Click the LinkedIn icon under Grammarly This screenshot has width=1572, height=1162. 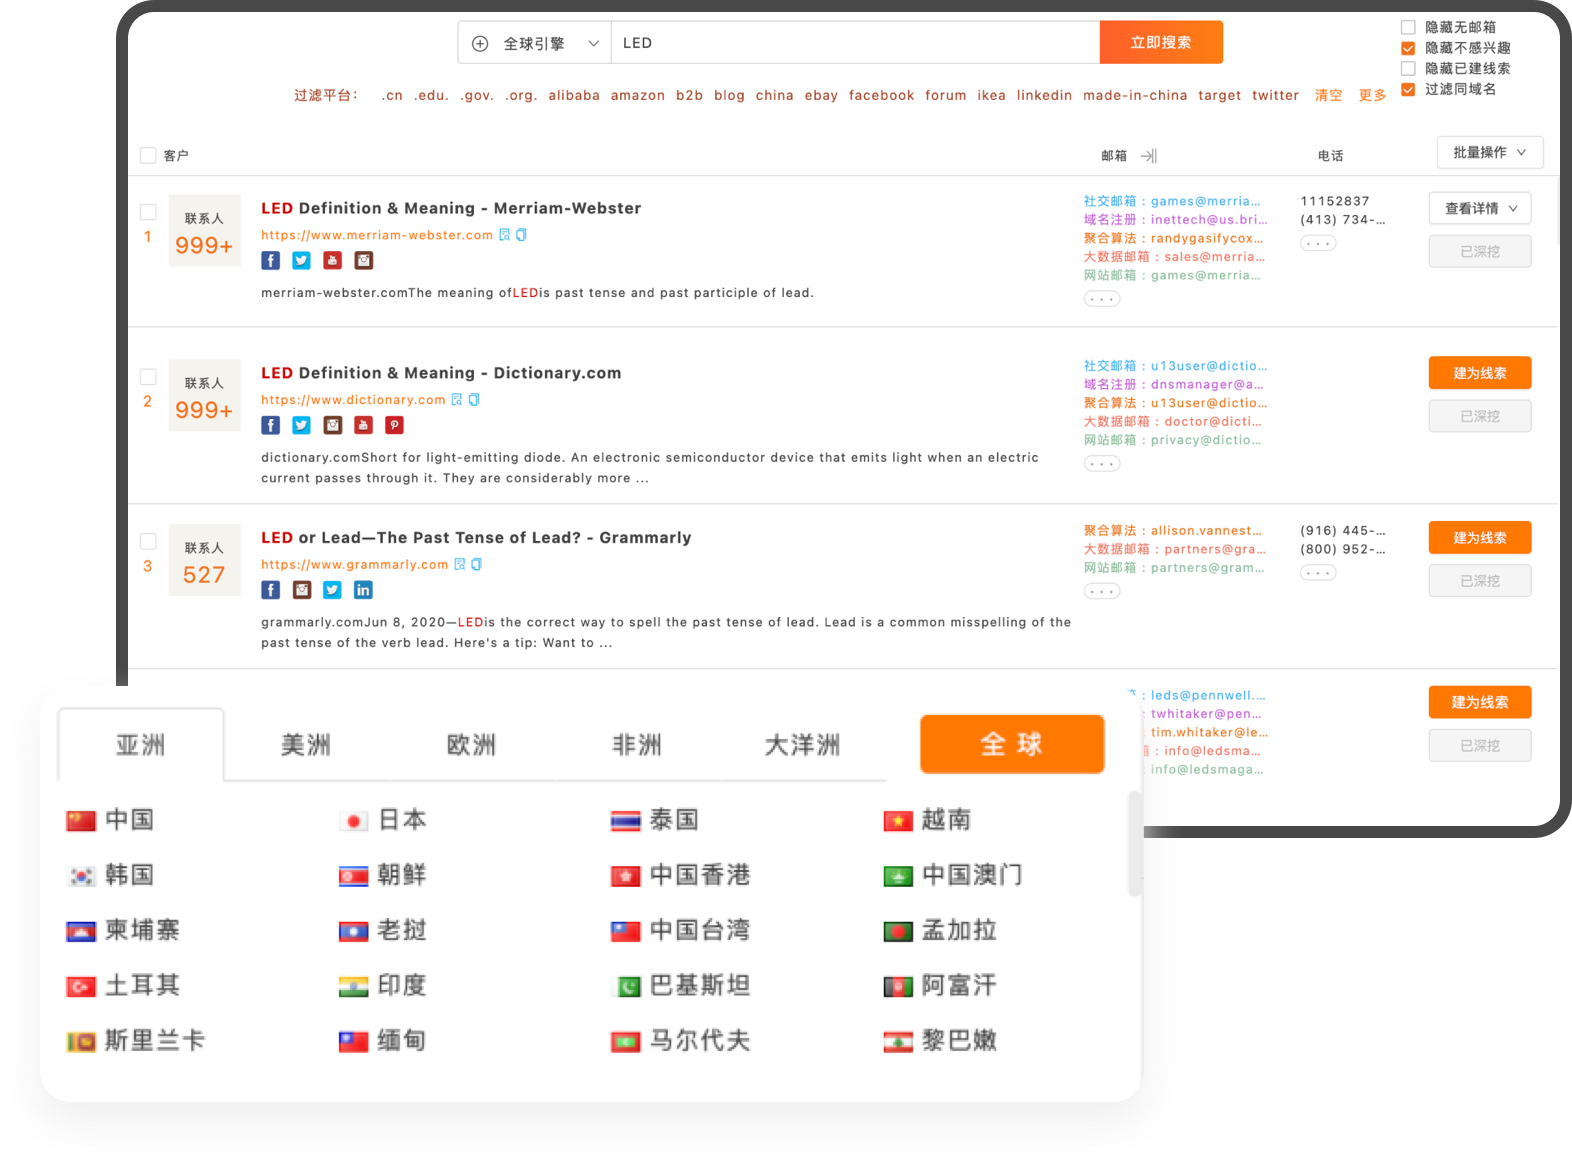click(x=363, y=591)
